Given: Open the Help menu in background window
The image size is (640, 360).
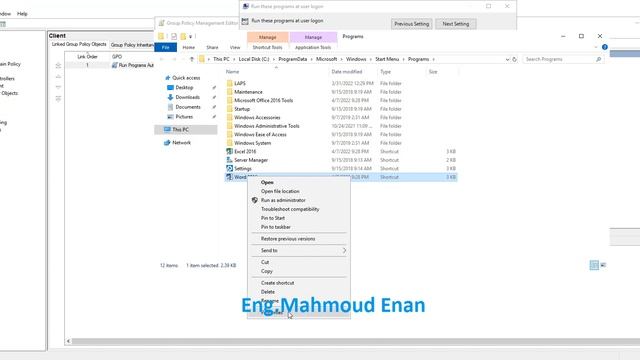Looking at the screenshot, I should tap(22, 13).
